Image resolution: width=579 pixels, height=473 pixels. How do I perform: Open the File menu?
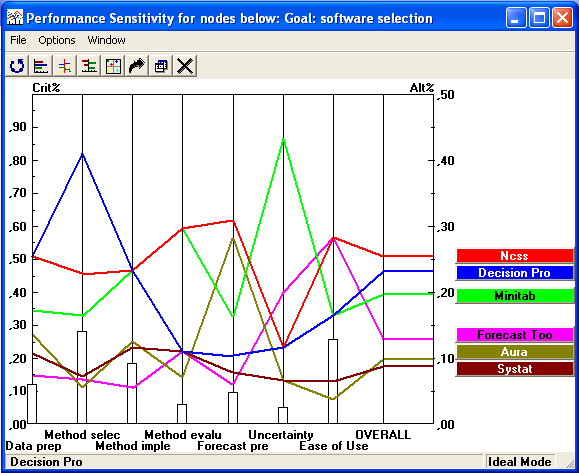18,40
